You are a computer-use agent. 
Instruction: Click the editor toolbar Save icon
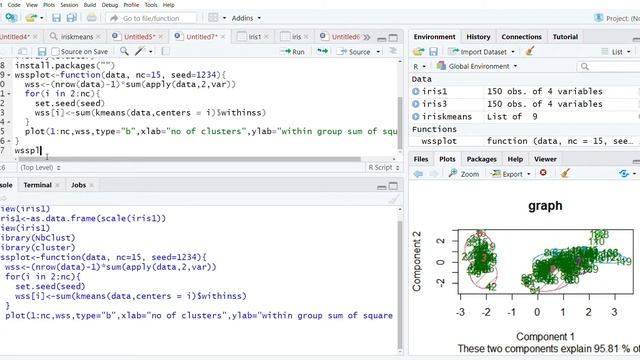point(42,51)
